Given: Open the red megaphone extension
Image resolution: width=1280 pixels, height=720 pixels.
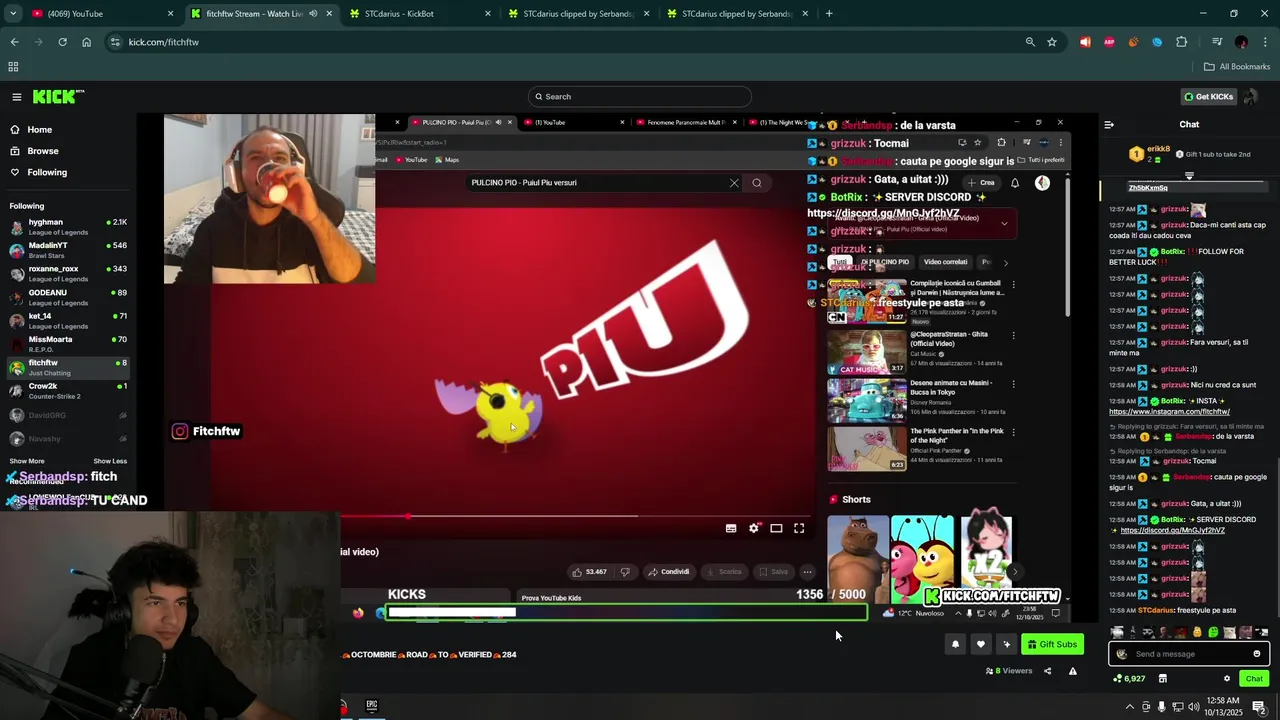Looking at the screenshot, I should point(1085,42).
